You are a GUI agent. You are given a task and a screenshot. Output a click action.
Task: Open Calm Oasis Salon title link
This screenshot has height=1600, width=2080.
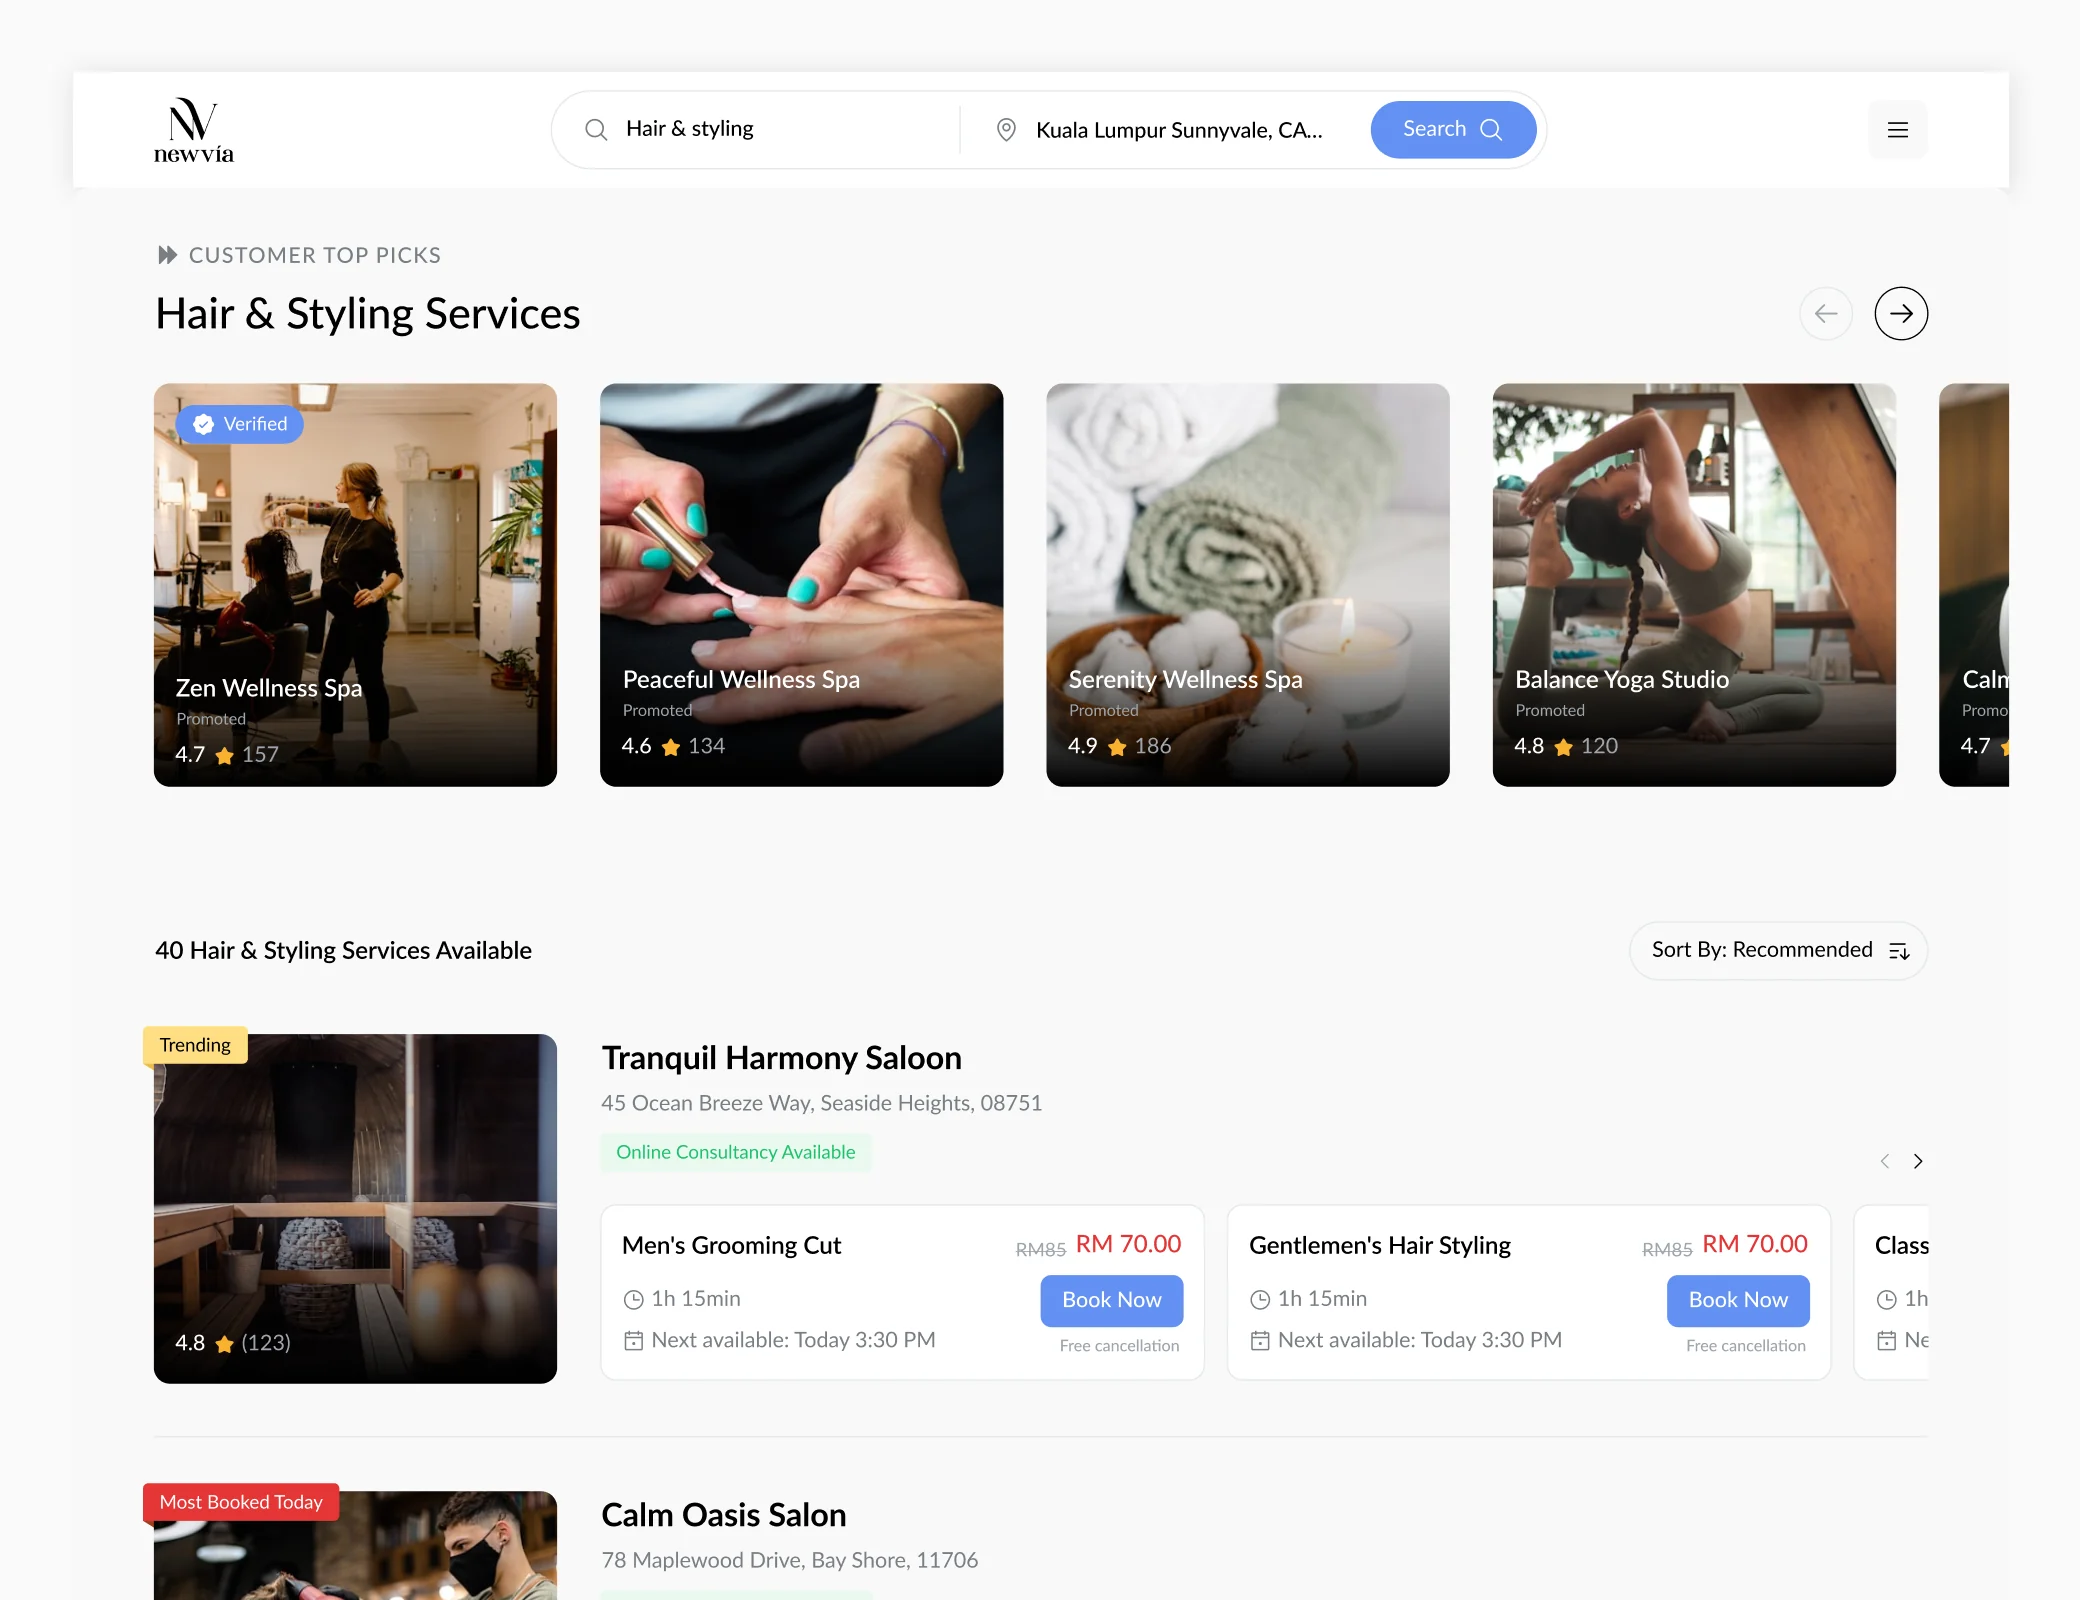coord(724,1515)
